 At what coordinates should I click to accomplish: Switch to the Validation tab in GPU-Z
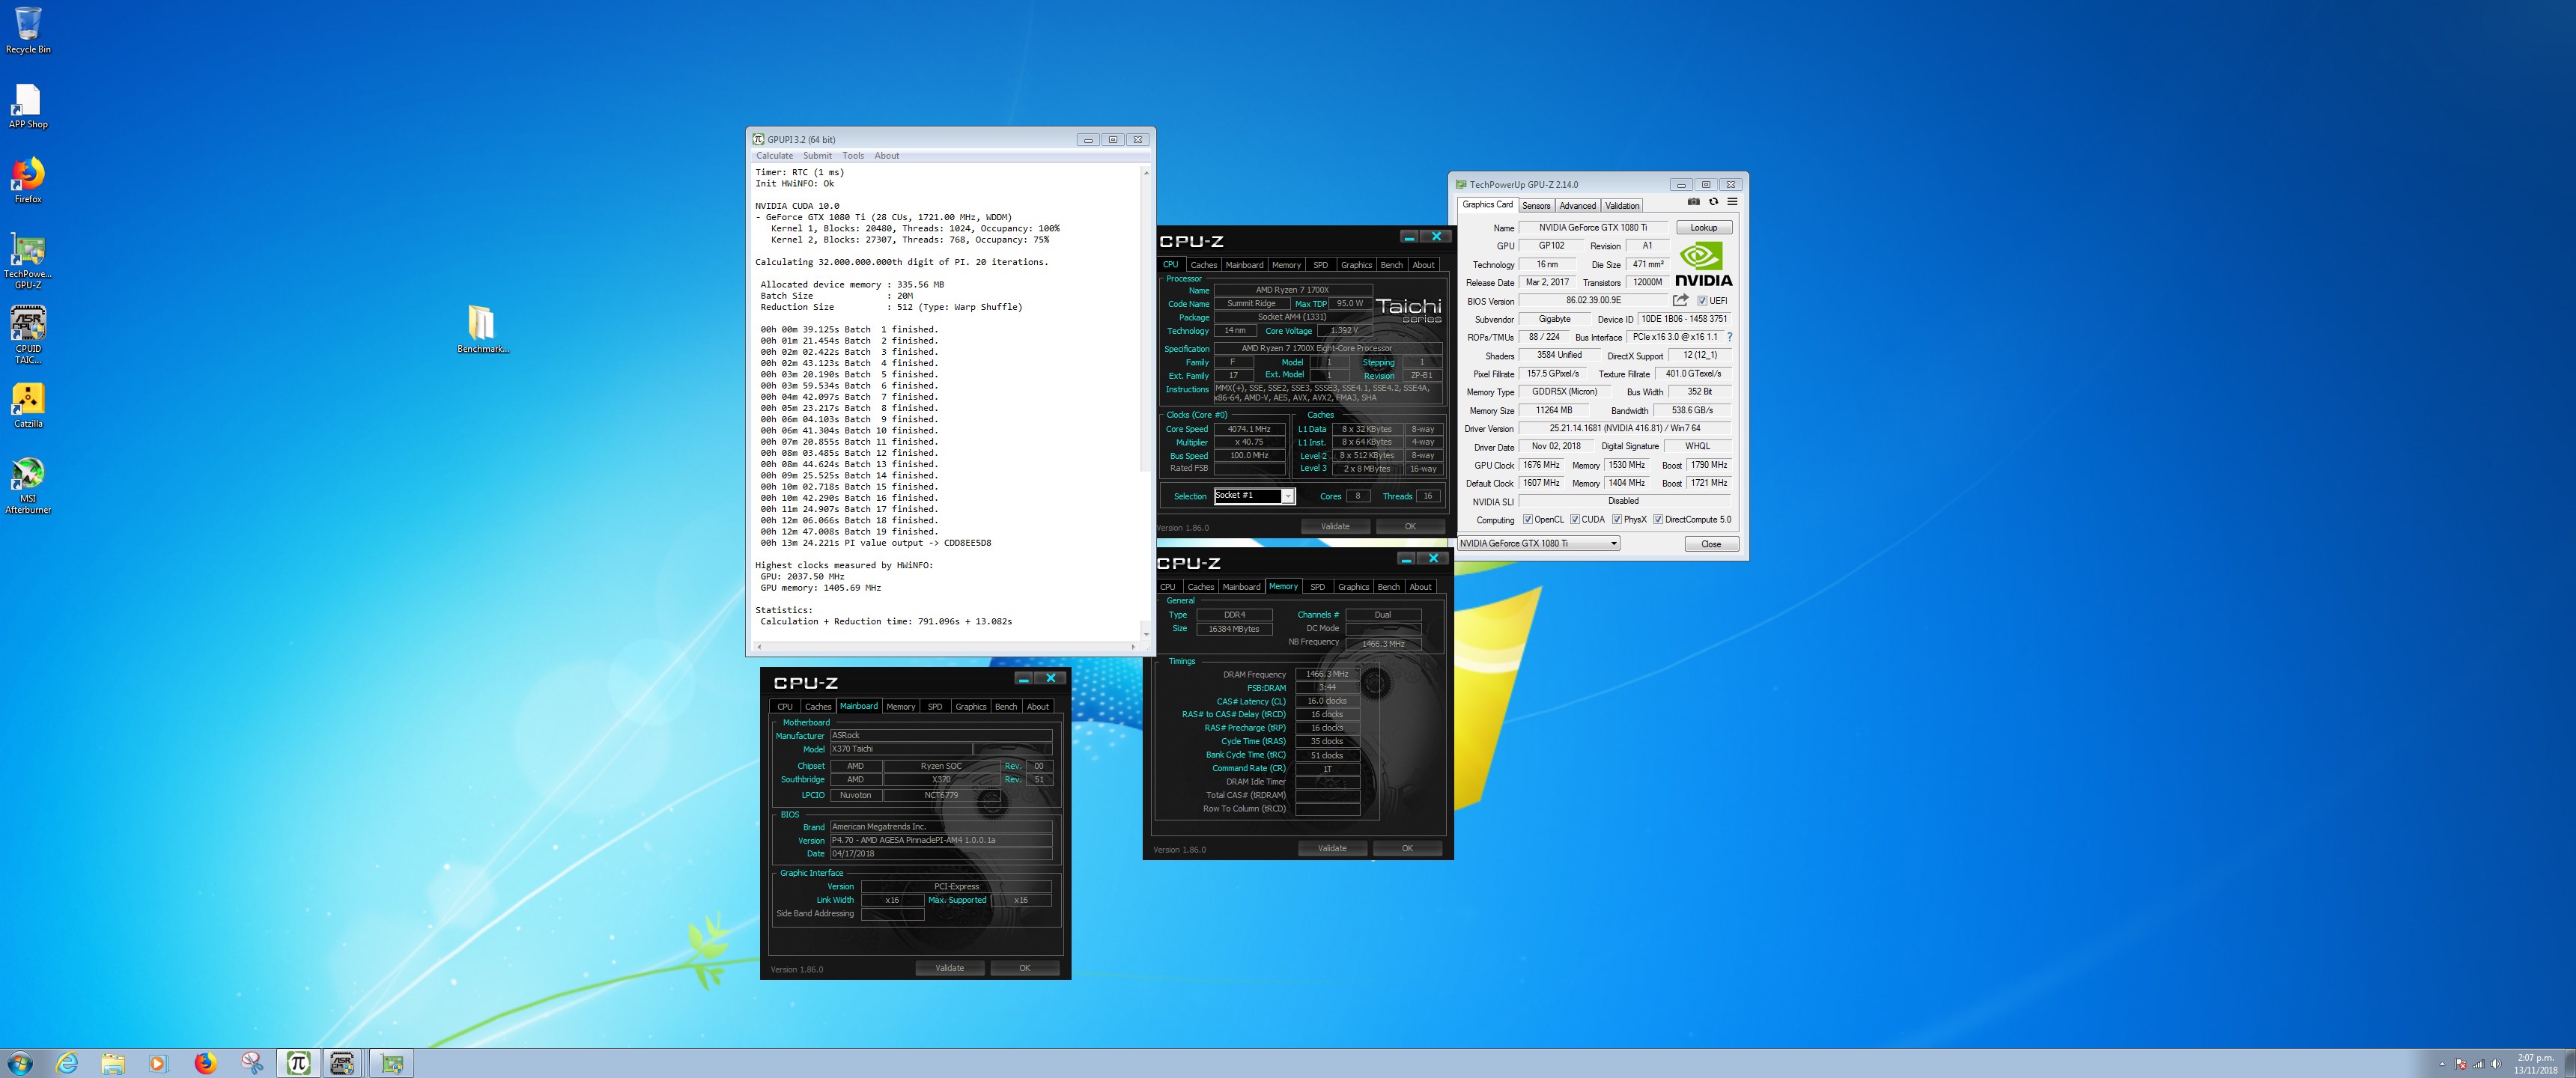click(1622, 206)
